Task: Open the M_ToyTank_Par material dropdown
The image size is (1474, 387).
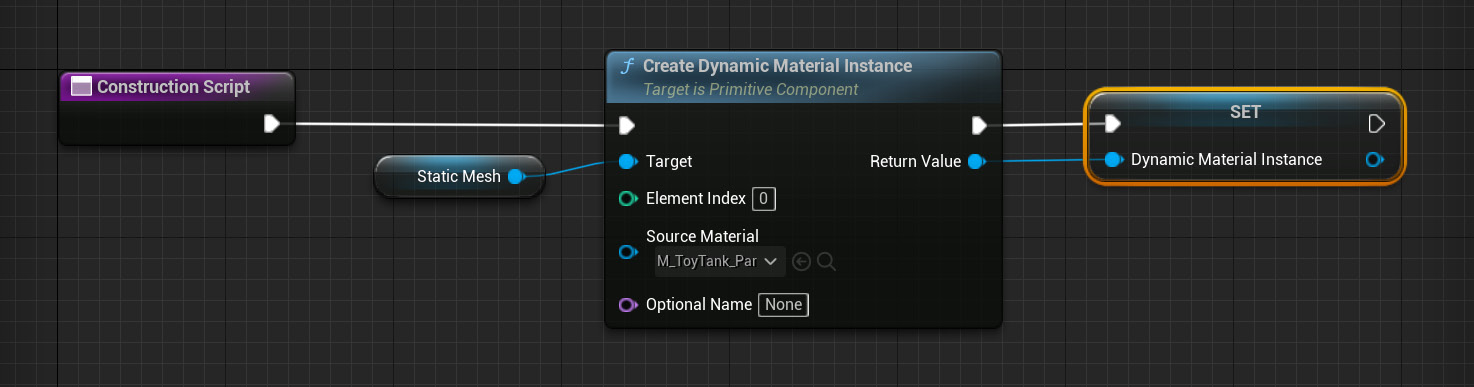Action: [x=719, y=261]
